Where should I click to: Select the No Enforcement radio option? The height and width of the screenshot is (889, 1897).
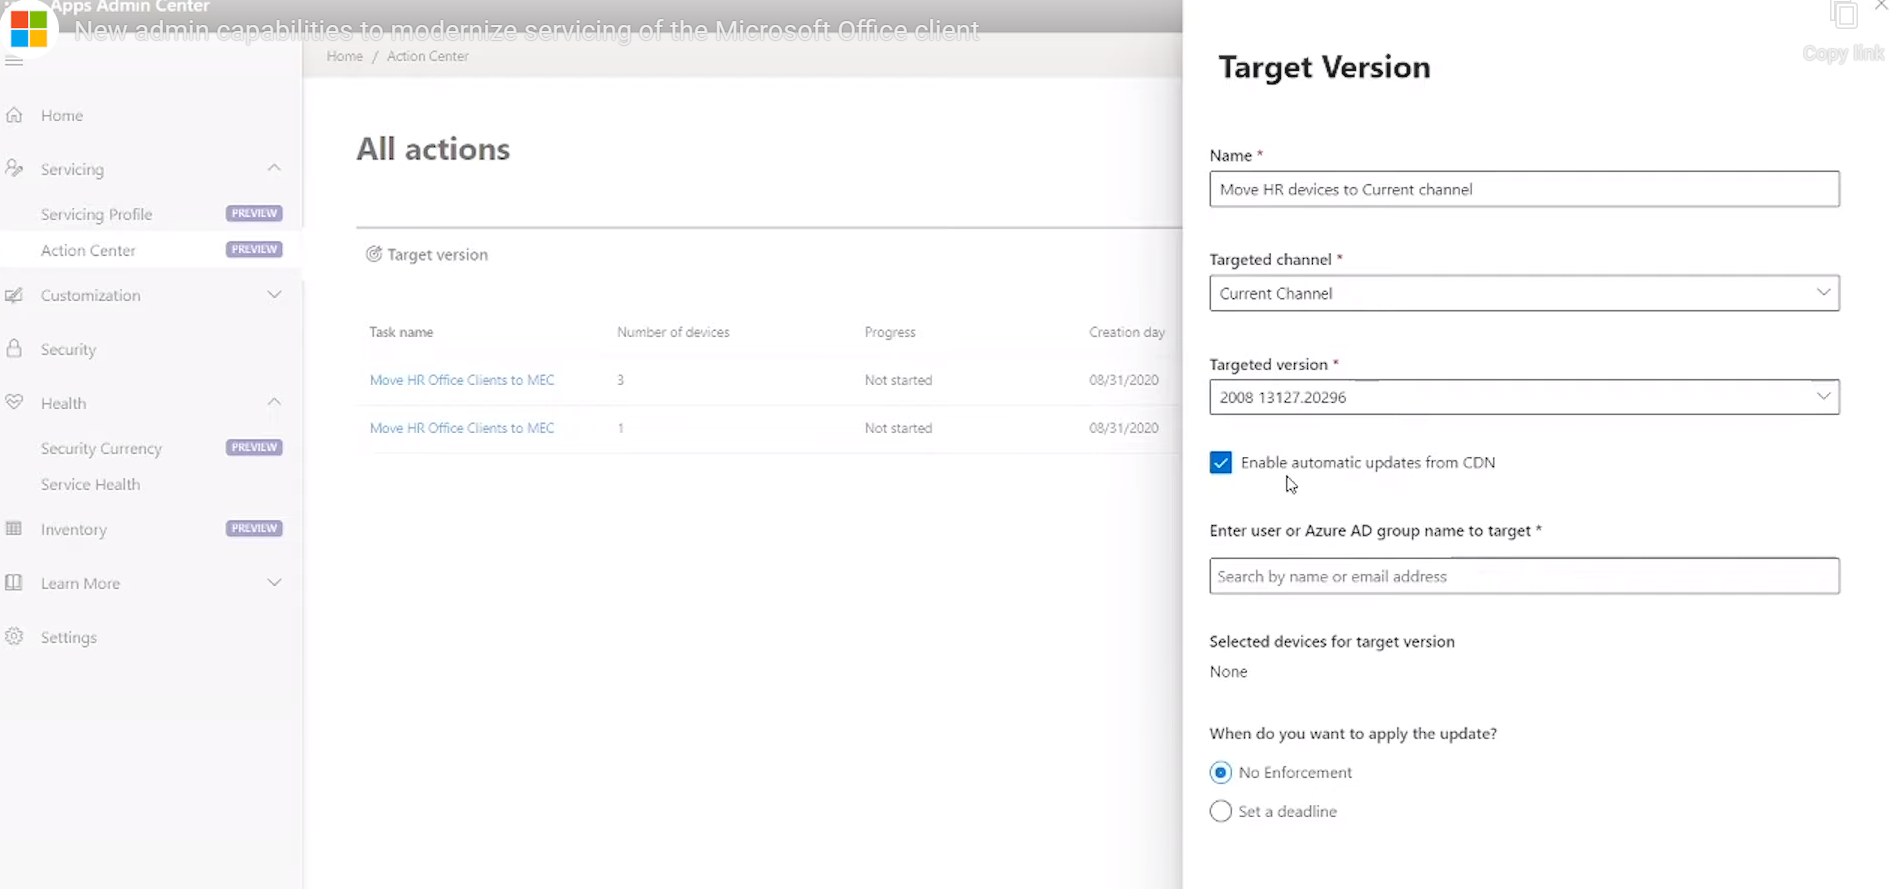pos(1220,772)
